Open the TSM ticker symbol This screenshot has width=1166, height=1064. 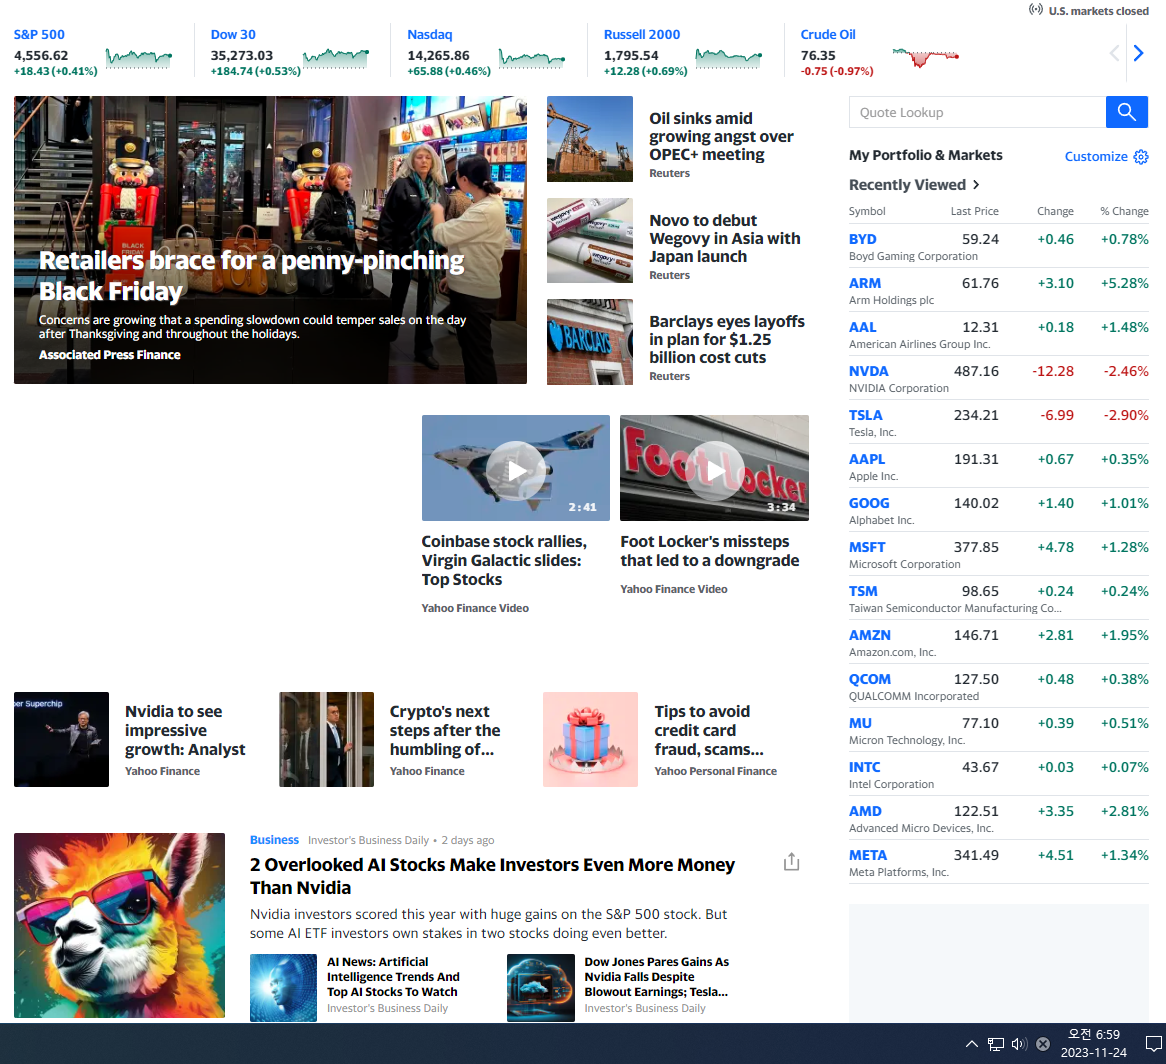pyautogui.click(x=863, y=591)
